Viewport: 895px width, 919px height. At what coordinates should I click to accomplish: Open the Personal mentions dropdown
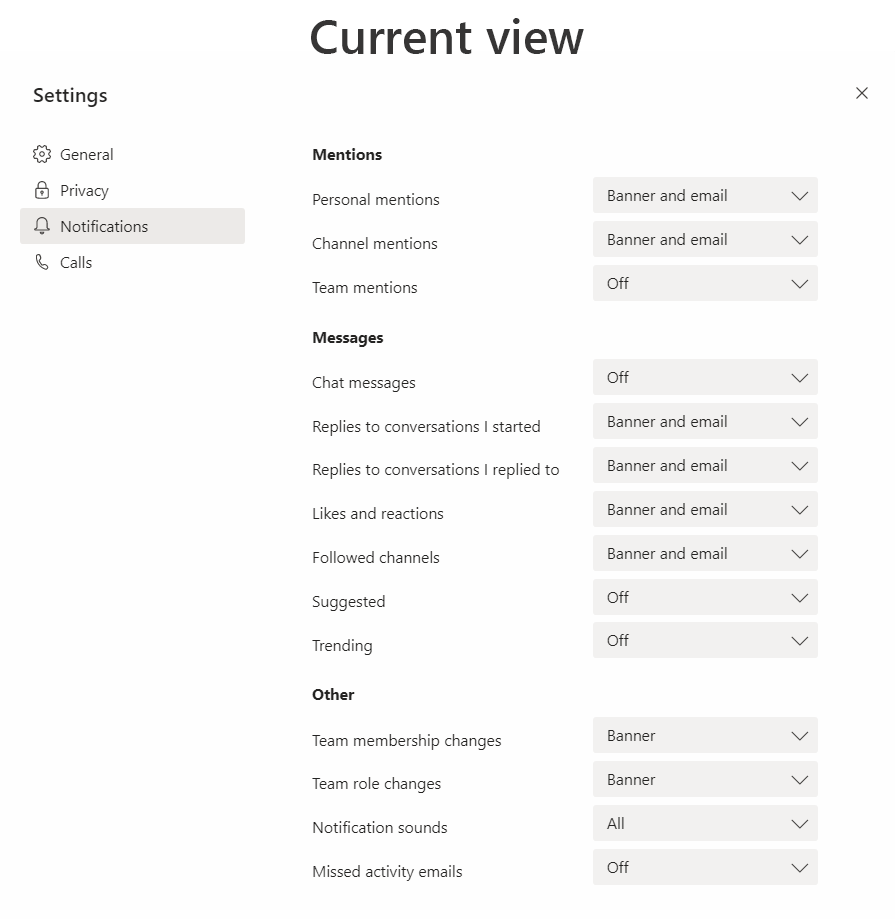coord(705,196)
